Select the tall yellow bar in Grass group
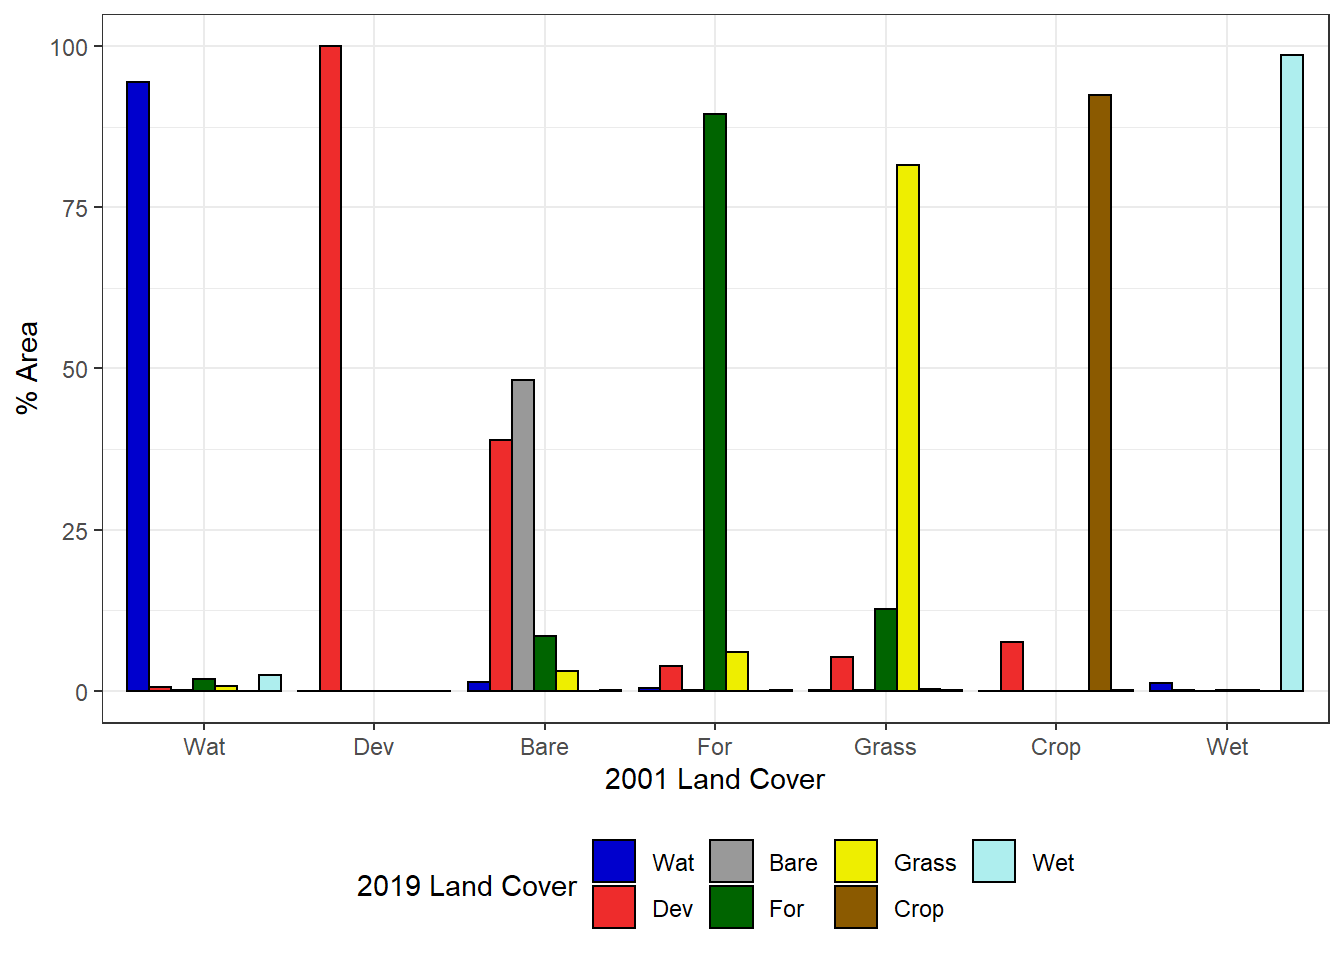This screenshot has height=960, width=1344. tap(908, 428)
